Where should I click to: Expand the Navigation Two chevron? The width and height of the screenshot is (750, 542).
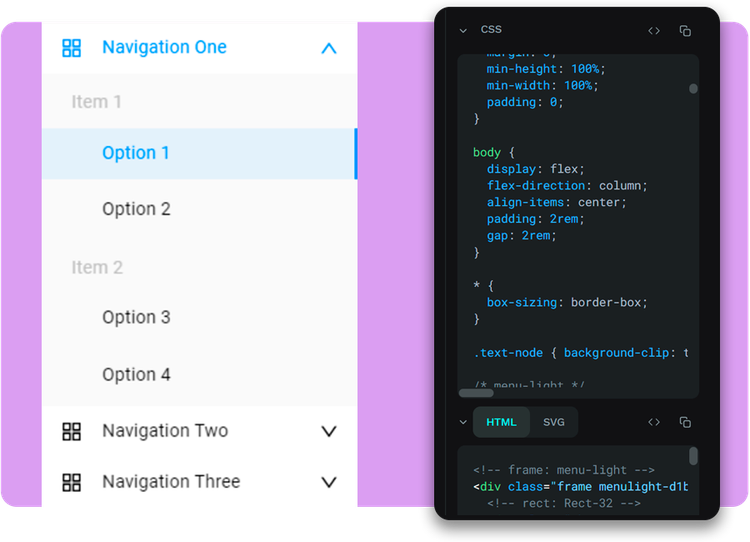[329, 431]
